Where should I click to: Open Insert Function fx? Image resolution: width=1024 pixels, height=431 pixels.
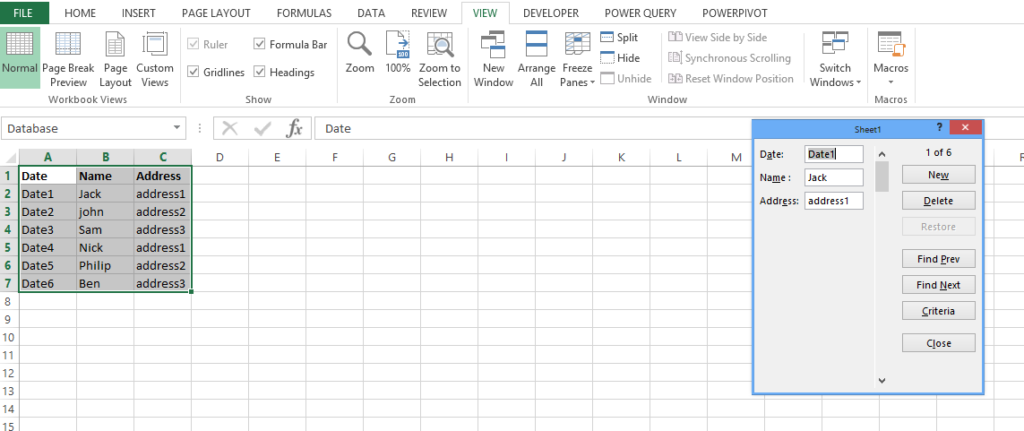tap(295, 129)
